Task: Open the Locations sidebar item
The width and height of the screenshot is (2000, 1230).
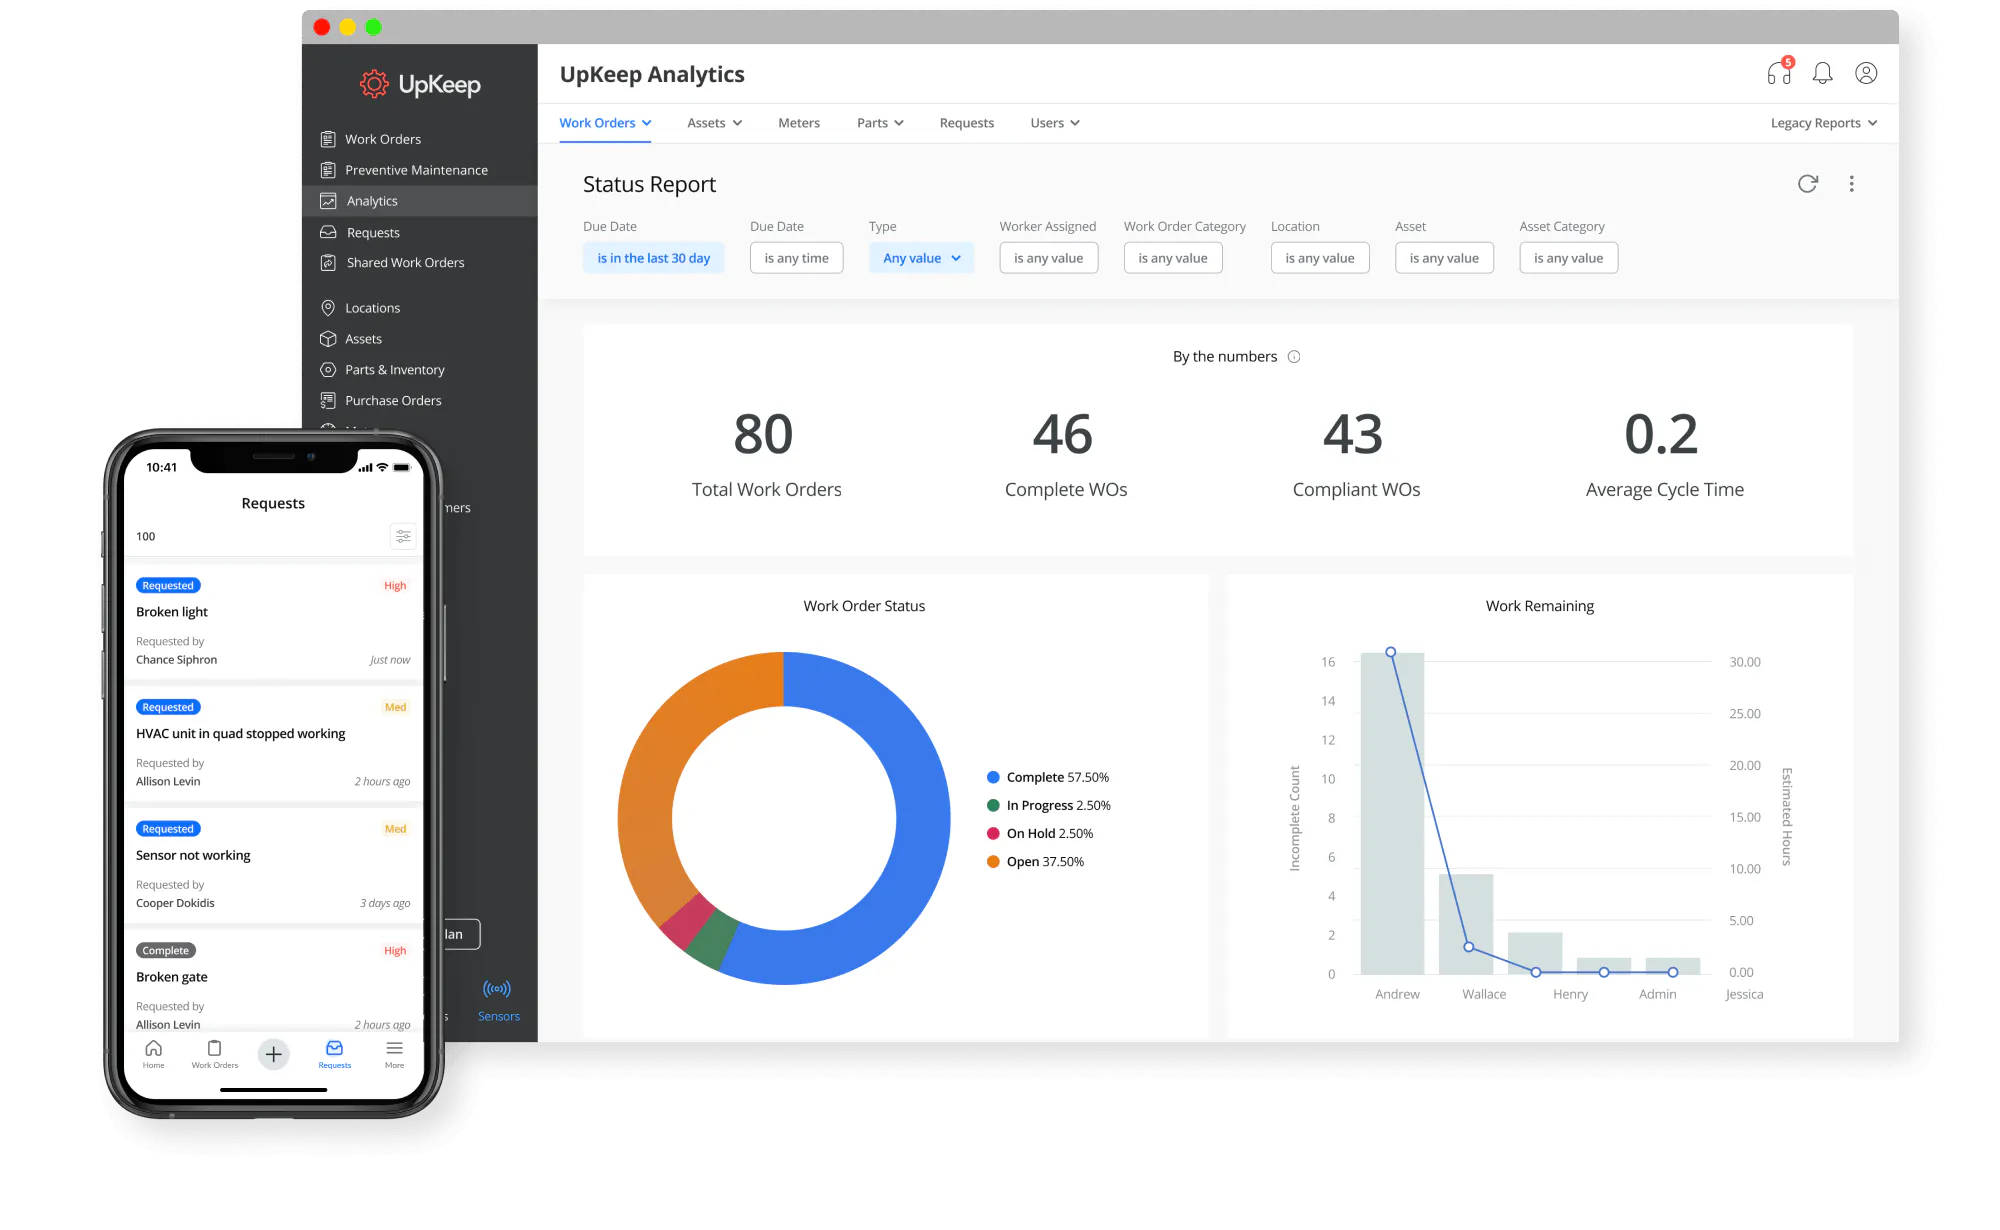Action: coord(372,307)
